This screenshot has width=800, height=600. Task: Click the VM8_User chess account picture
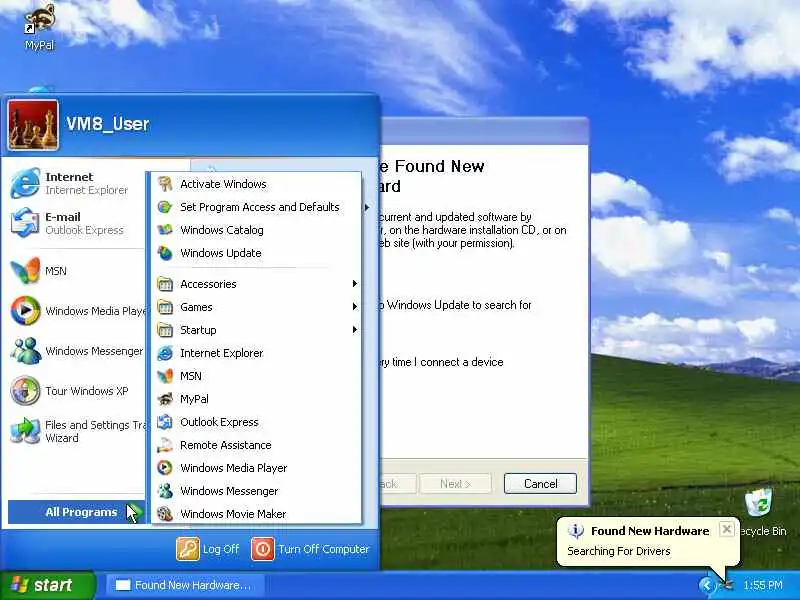(33, 126)
